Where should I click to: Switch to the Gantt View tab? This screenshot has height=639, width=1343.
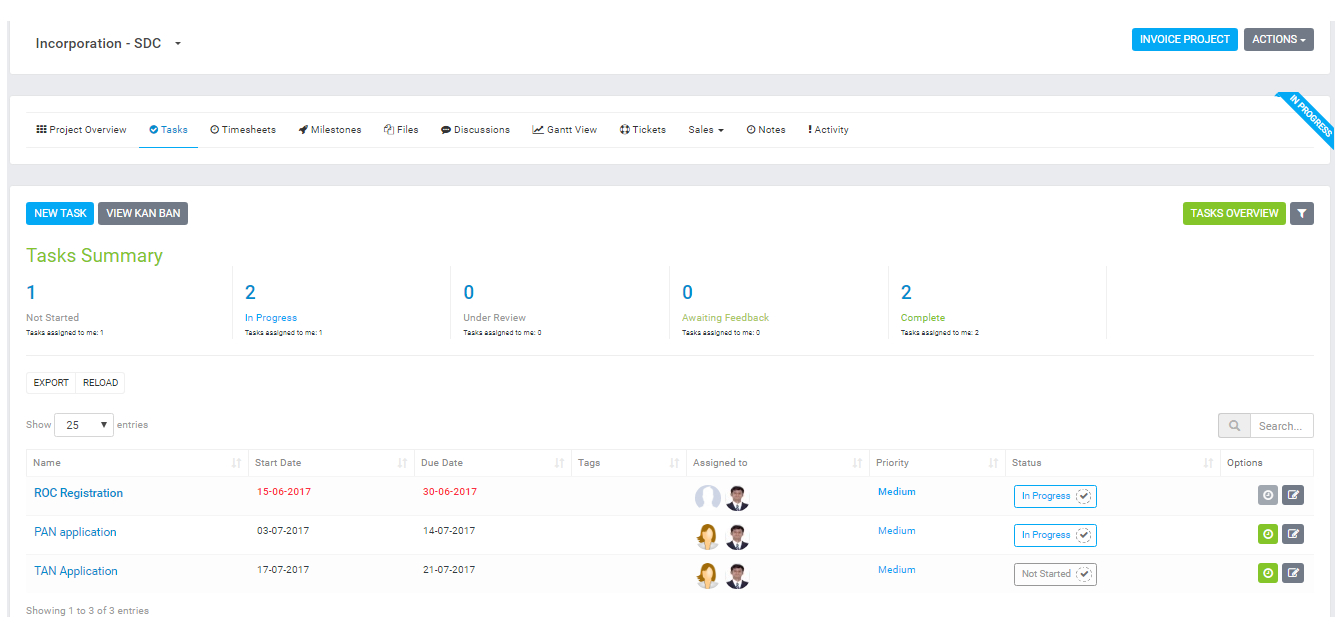[x=565, y=130]
